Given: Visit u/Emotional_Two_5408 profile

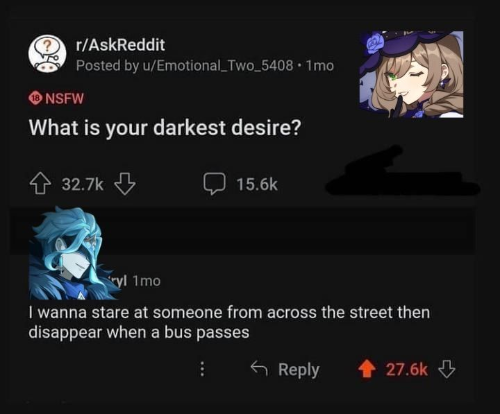Looking at the screenshot, I should tap(218, 65).
